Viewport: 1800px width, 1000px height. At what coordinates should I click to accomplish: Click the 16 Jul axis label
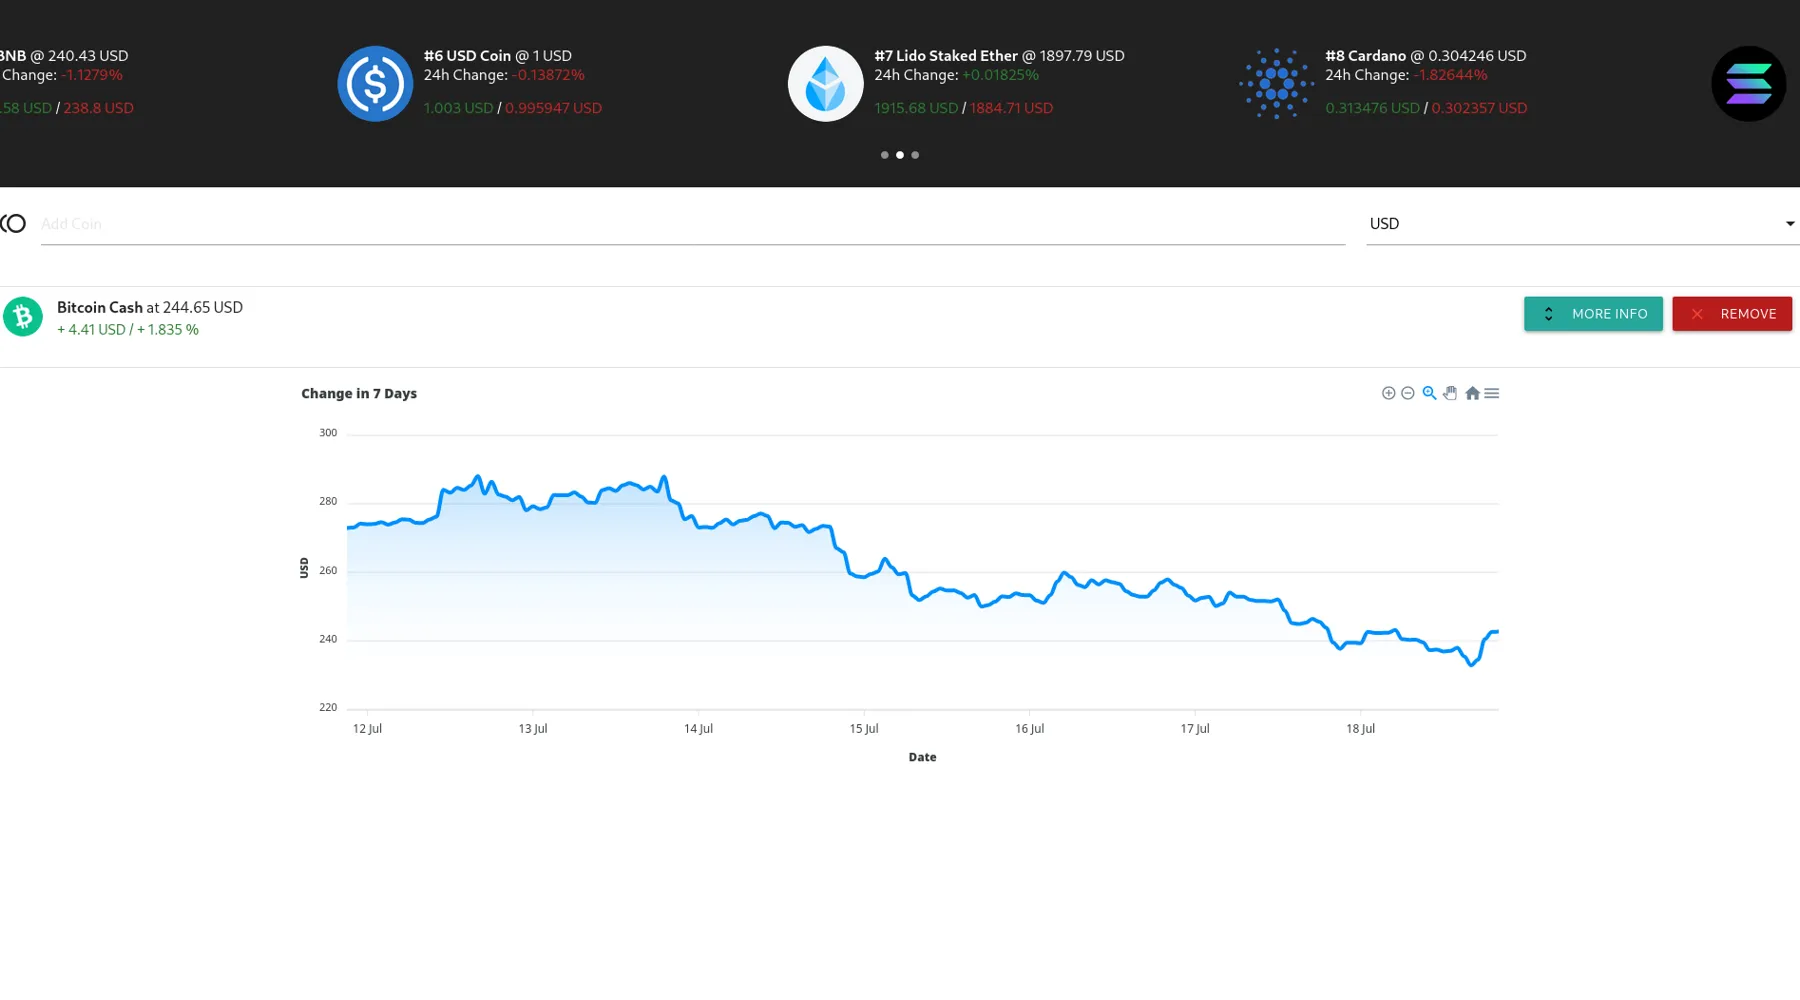click(x=1029, y=729)
